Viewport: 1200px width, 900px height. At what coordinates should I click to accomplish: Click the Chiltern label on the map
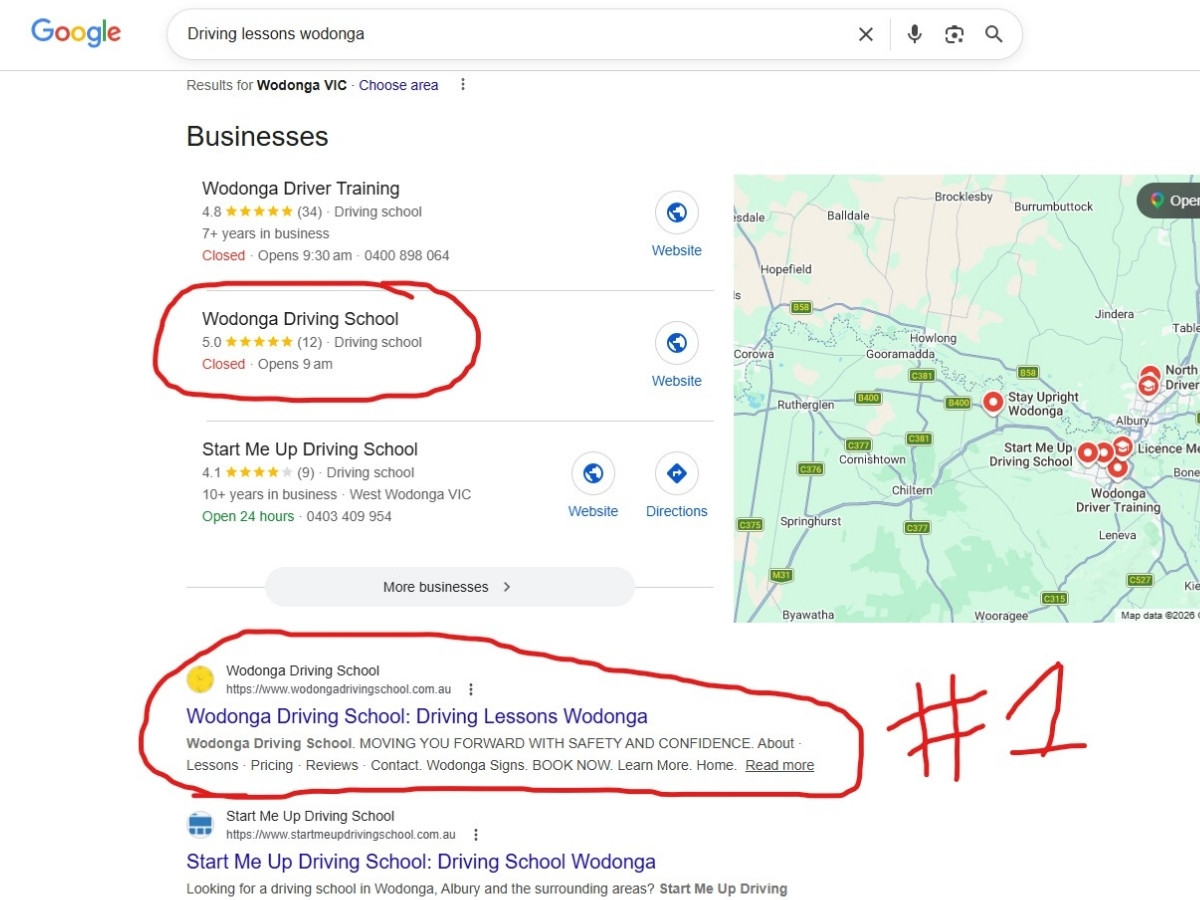(x=912, y=490)
